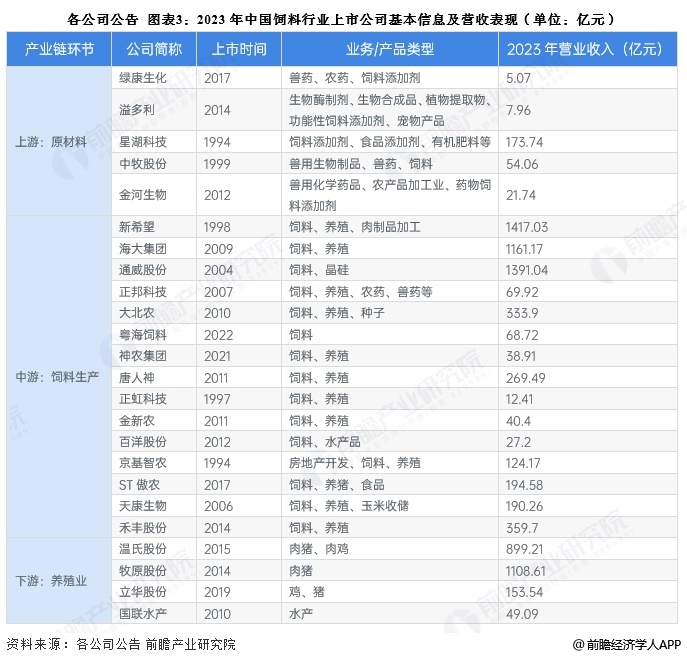The image size is (687, 656).
Task: Click company name 唐人神
Action: (x=137, y=378)
